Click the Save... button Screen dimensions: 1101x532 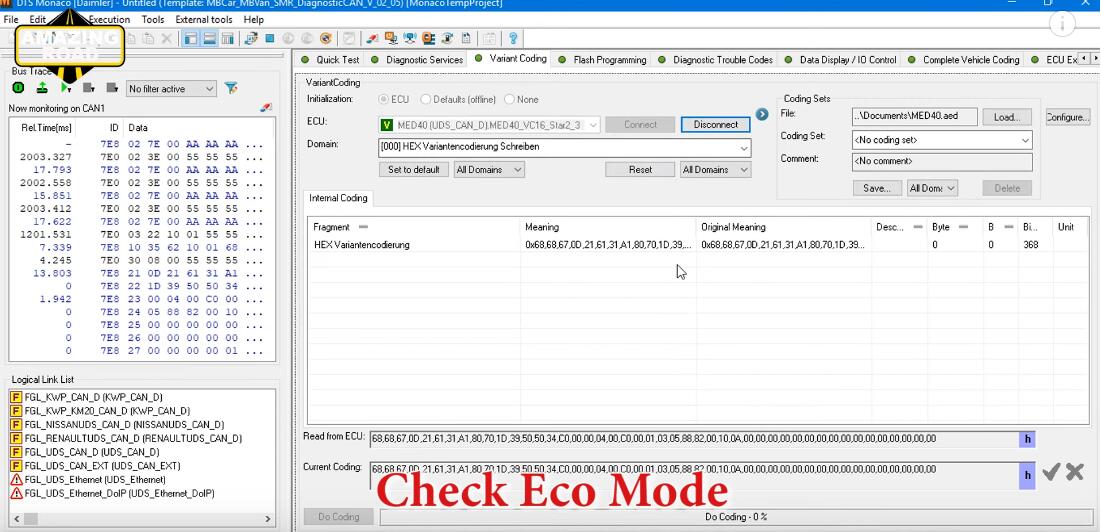click(878, 188)
